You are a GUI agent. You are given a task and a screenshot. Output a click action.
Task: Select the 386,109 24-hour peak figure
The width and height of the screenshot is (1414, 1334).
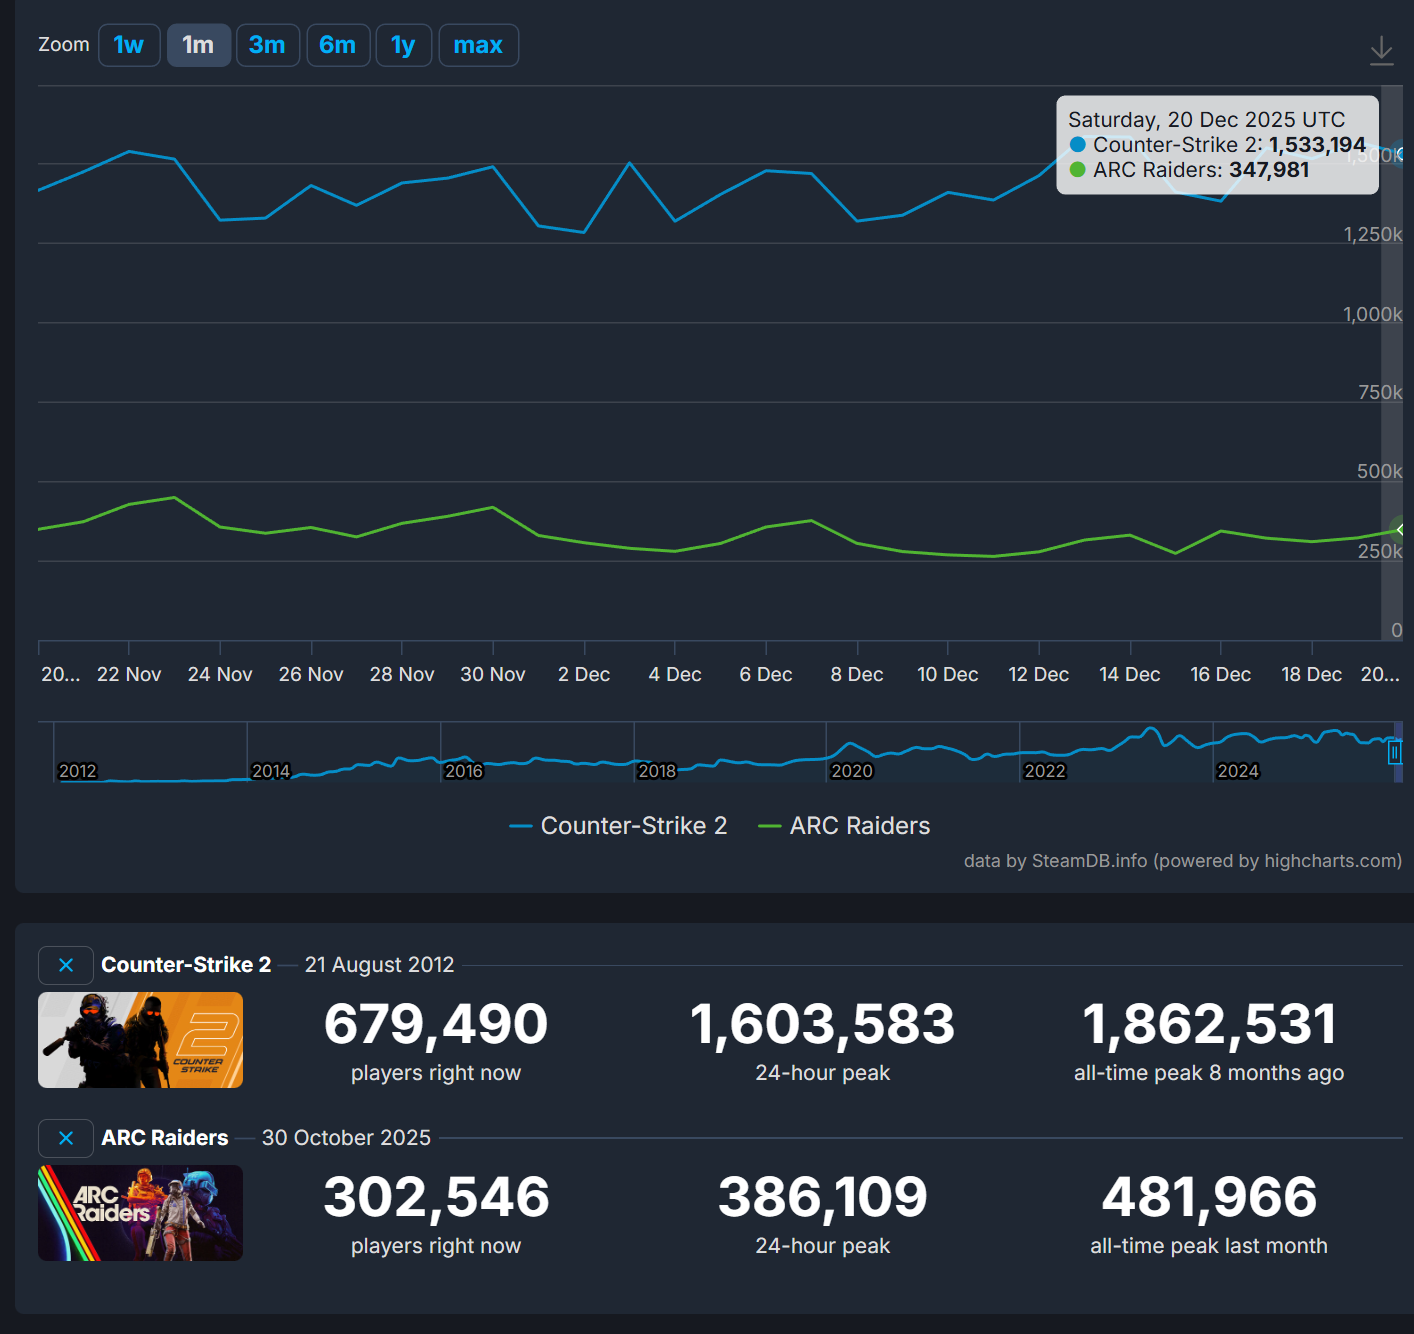click(x=823, y=1198)
